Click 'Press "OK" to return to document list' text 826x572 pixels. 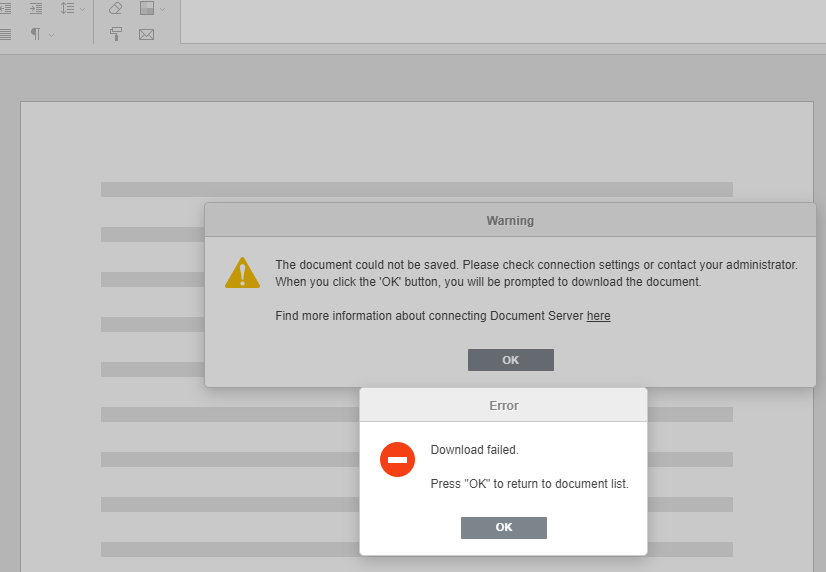pyautogui.click(x=529, y=484)
